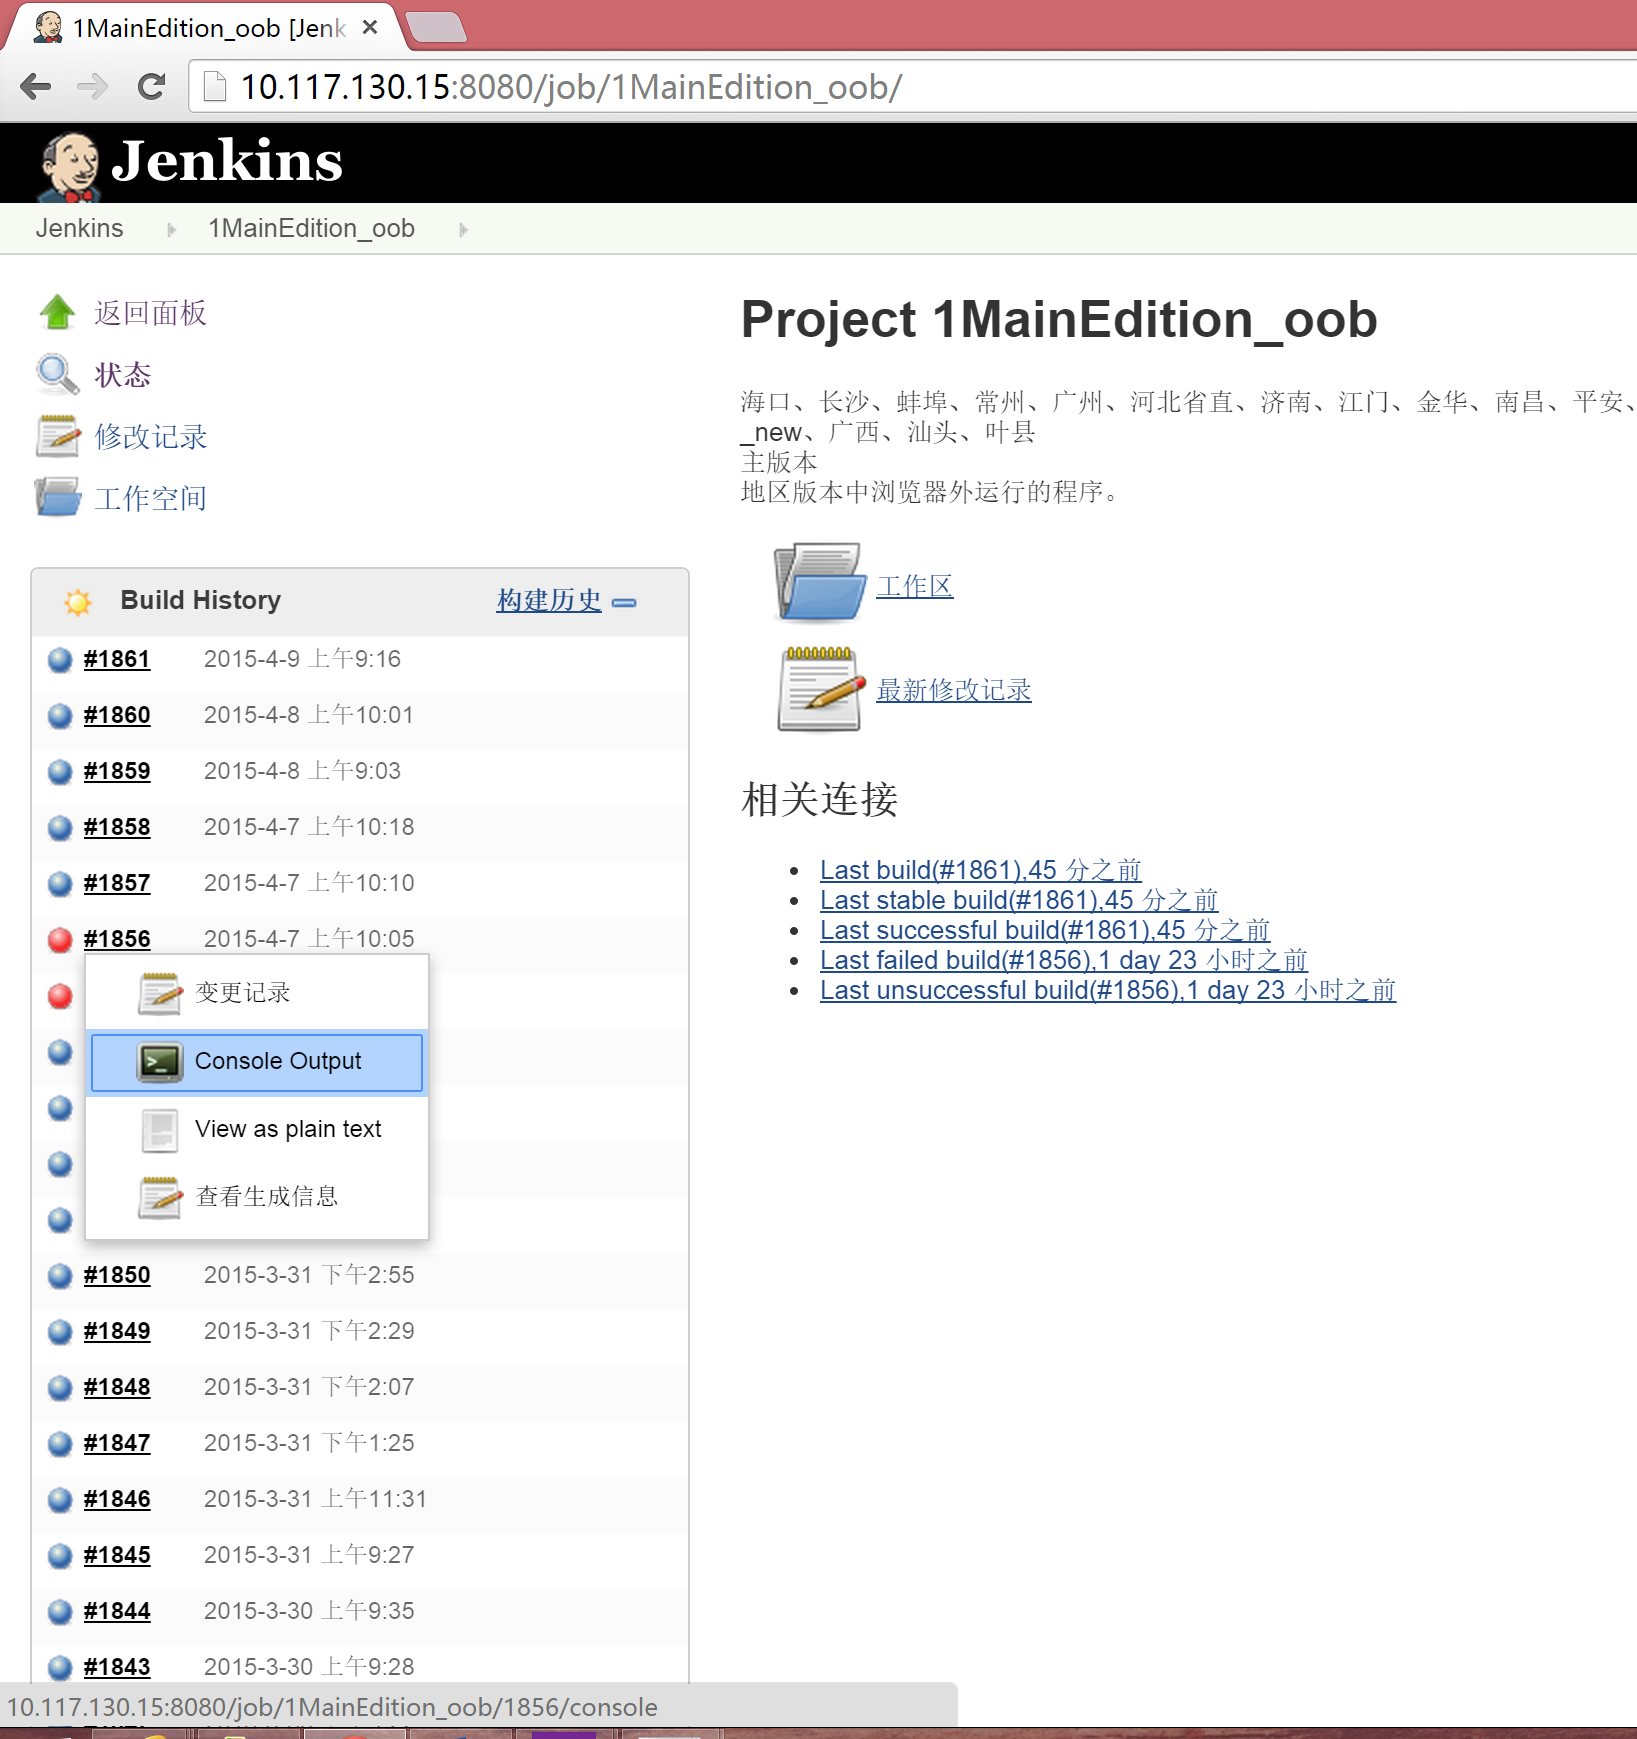Viewport: 1637px width, 1739px height.
Task: Open the 最新修改记录 link
Action: tap(954, 690)
